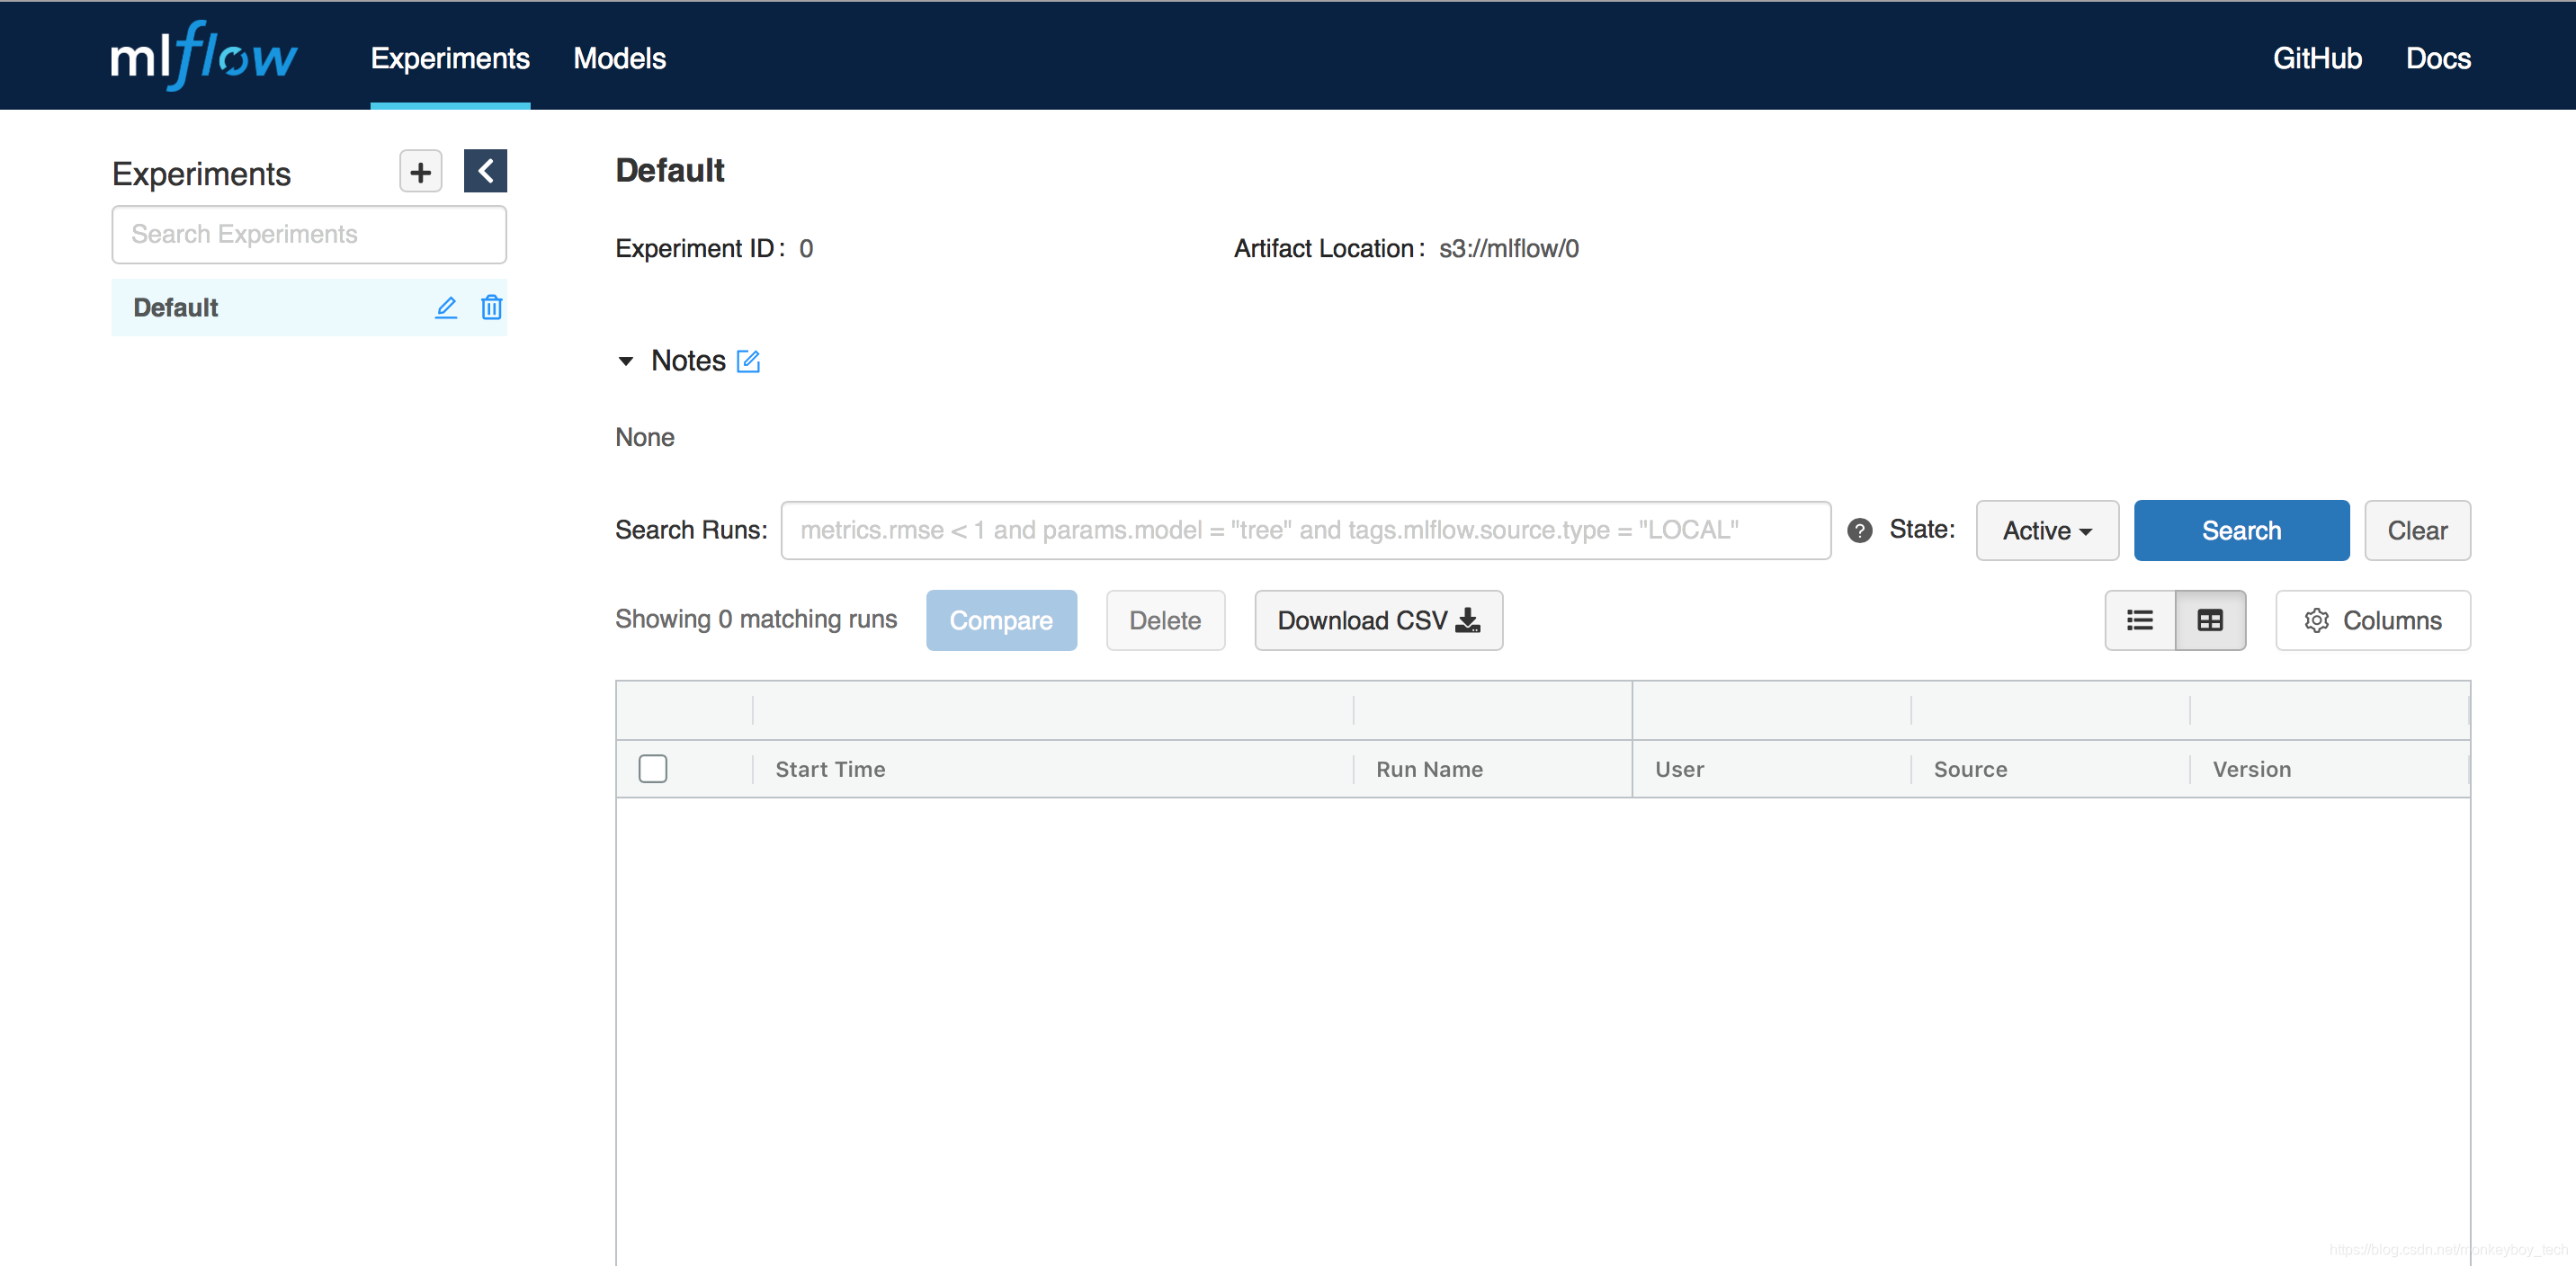
Task: Click the edit experiment pencil icon
Action: click(x=443, y=307)
